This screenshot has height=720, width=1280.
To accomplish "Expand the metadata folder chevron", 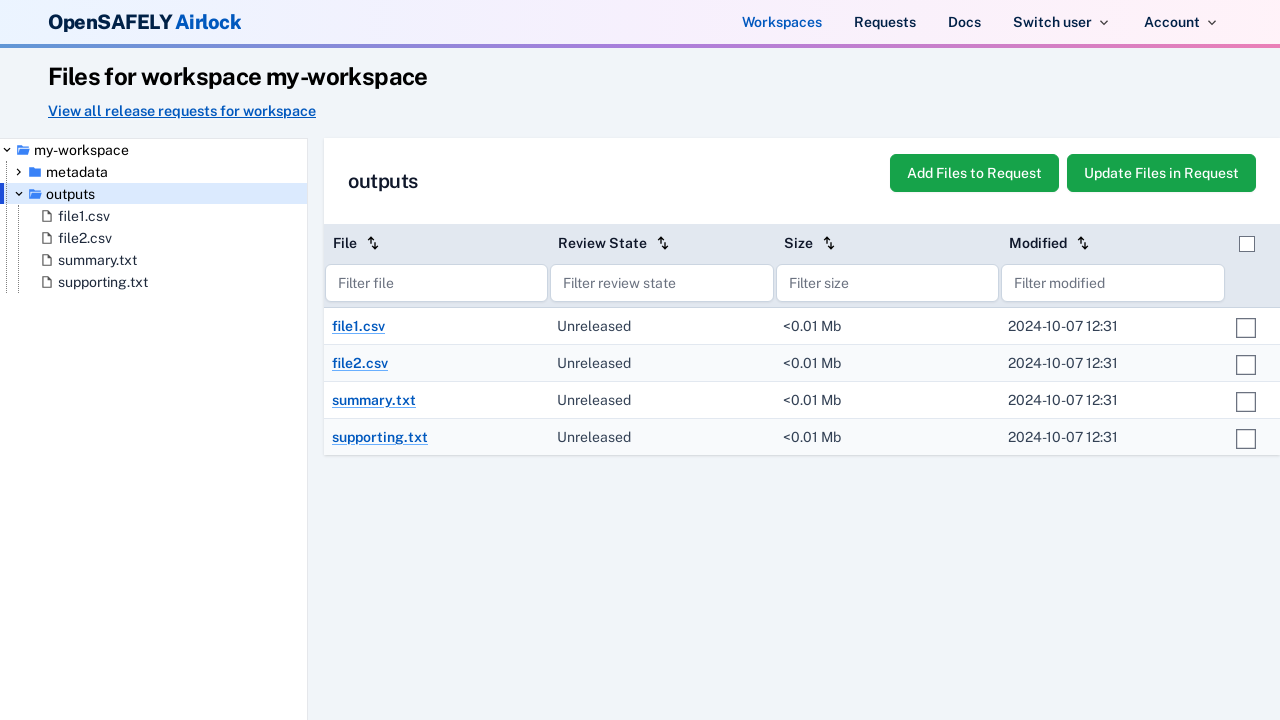I will coord(19,172).
